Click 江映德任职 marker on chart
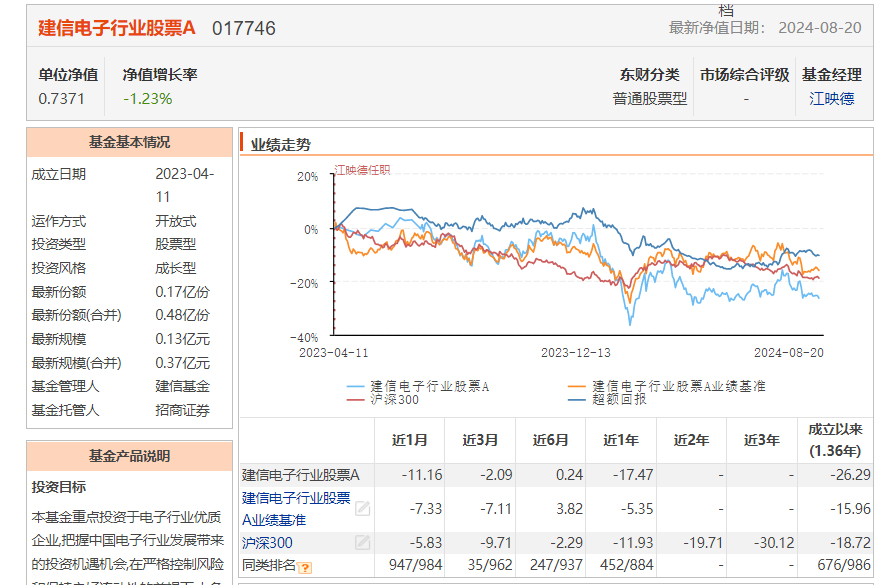 click(x=362, y=170)
